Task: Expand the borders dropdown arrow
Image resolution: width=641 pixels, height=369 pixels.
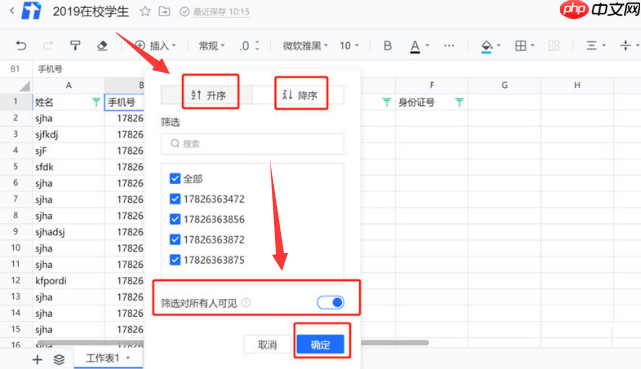Action: click(x=532, y=45)
